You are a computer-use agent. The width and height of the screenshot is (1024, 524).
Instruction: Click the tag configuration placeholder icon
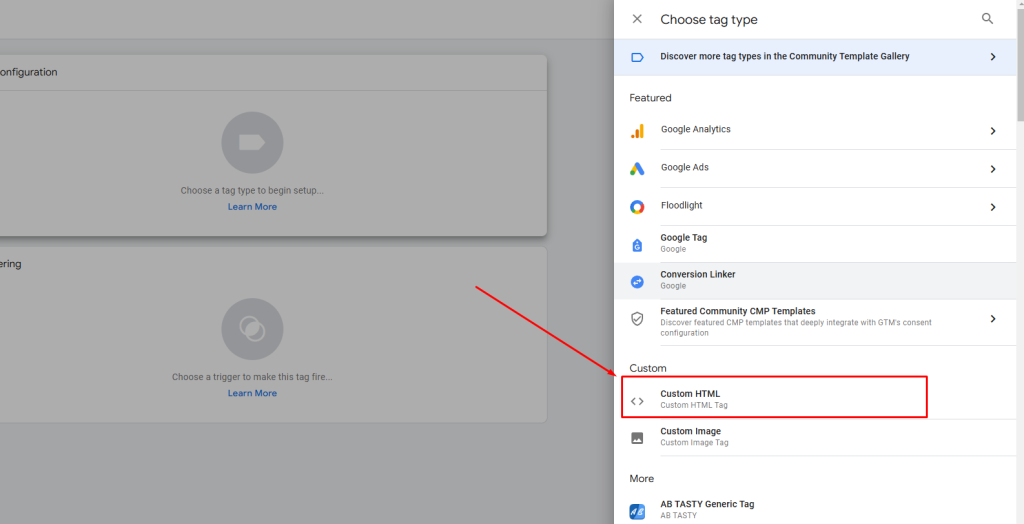252,142
